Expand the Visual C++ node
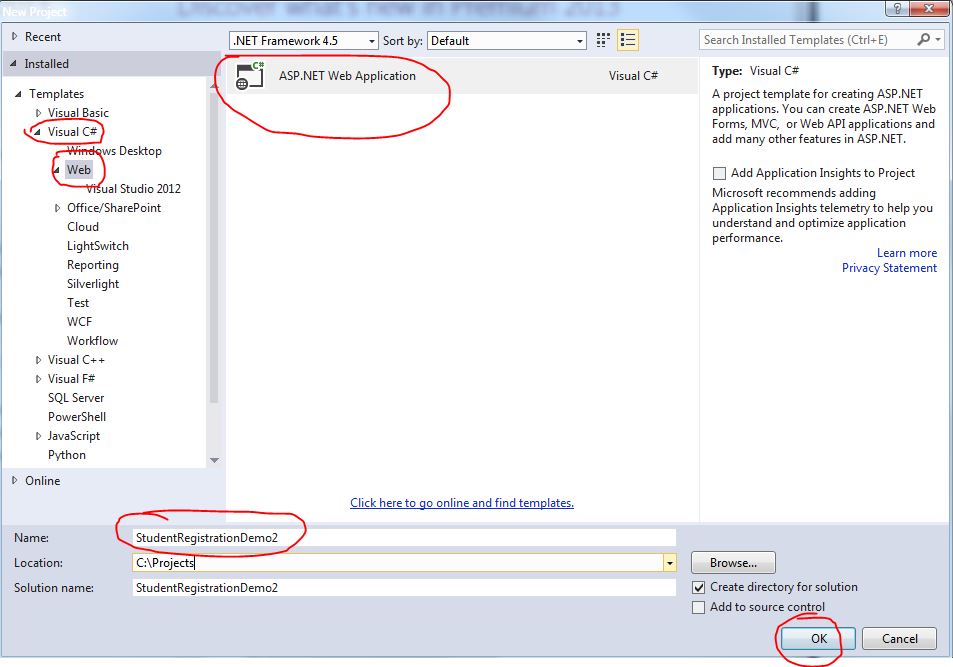Image resolution: width=953 pixels, height=667 pixels. click(x=38, y=360)
